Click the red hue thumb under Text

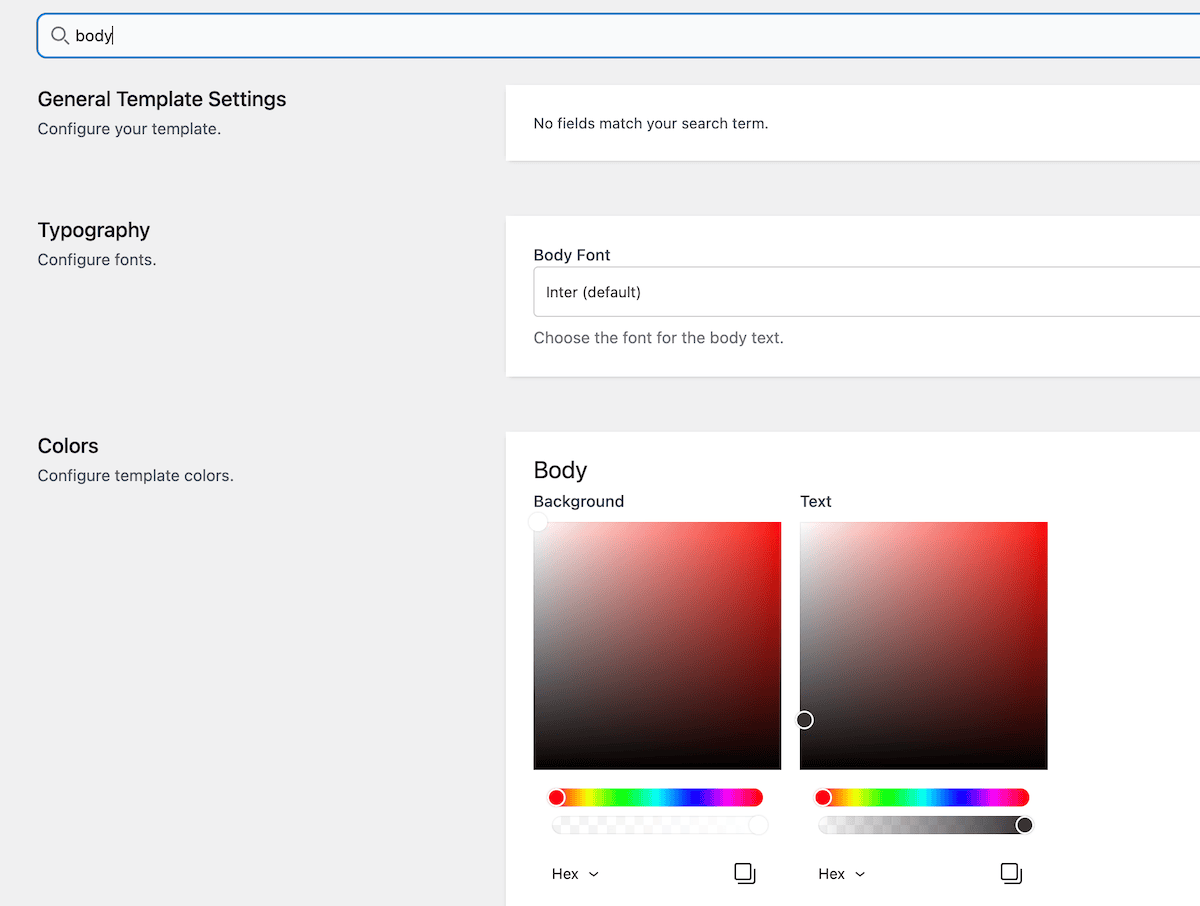click(x=823, y=797)
